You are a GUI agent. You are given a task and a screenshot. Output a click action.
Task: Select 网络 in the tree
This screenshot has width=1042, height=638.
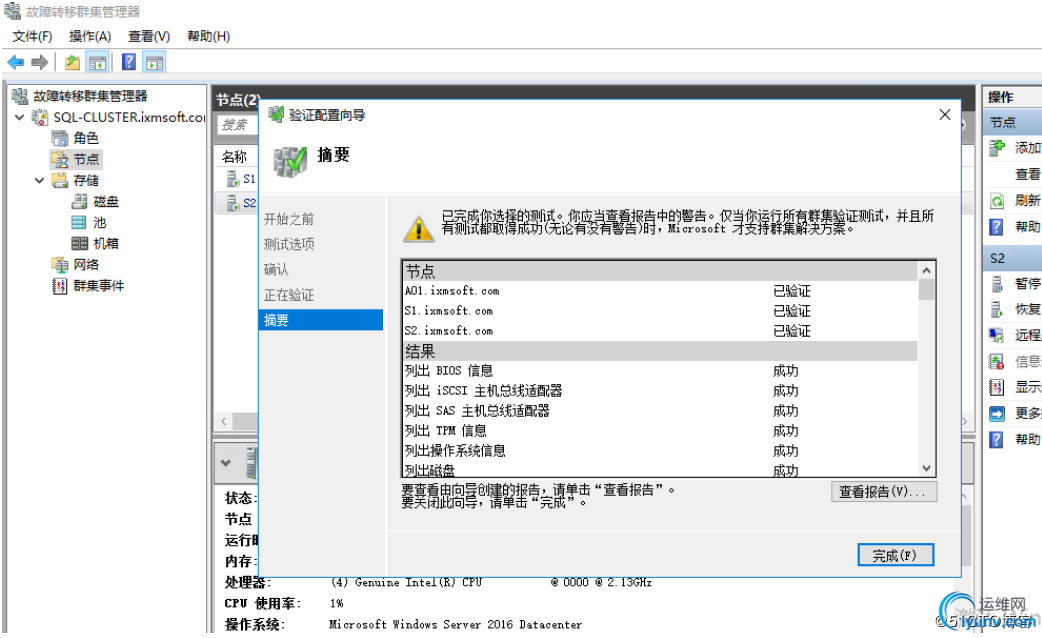[x=86, y=265]
